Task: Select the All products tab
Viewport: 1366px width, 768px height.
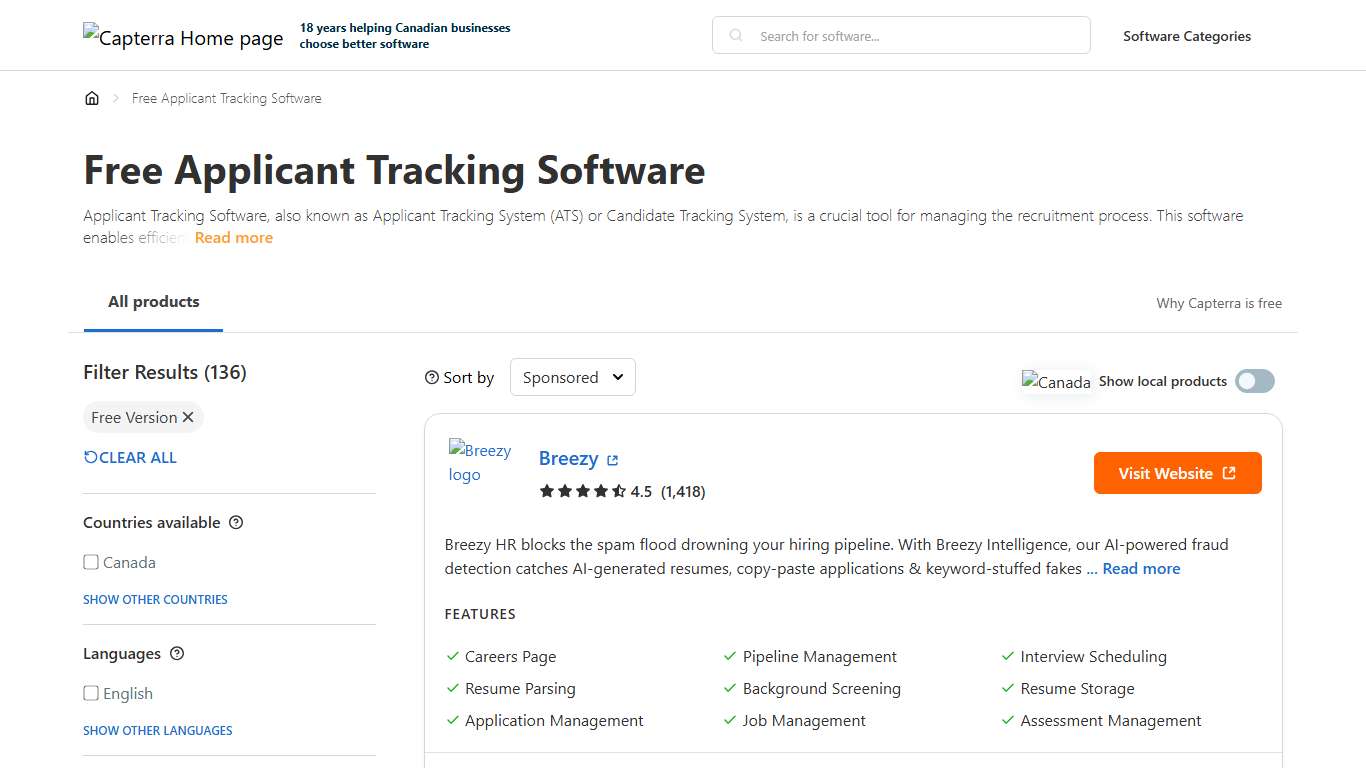Action: point(153,301)
